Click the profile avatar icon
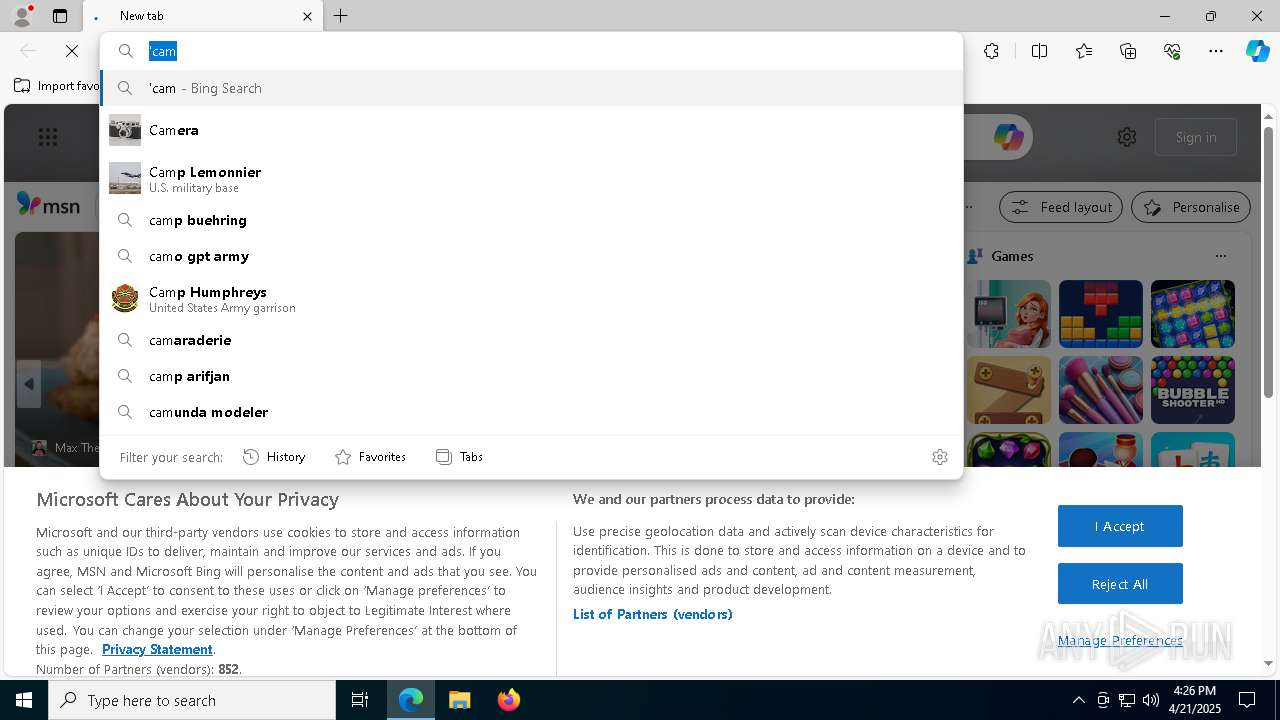The image size is (1280, 720). [x=21, y=16]
